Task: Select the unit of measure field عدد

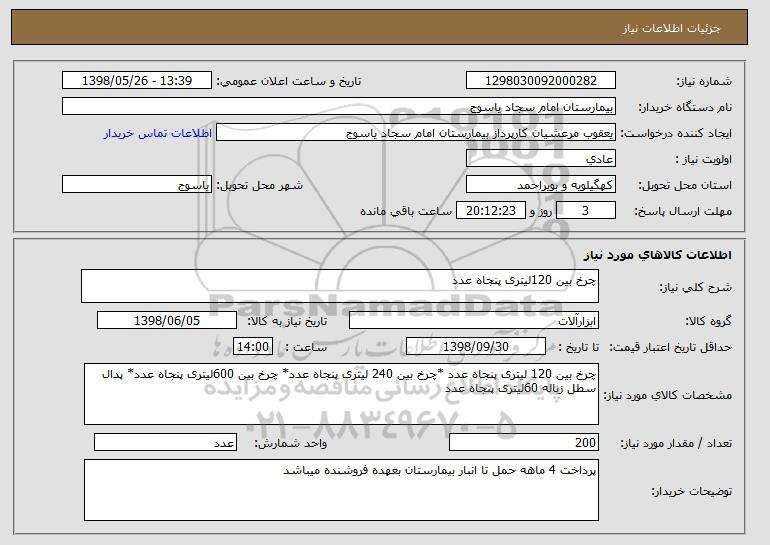Action: click(165, 442)
